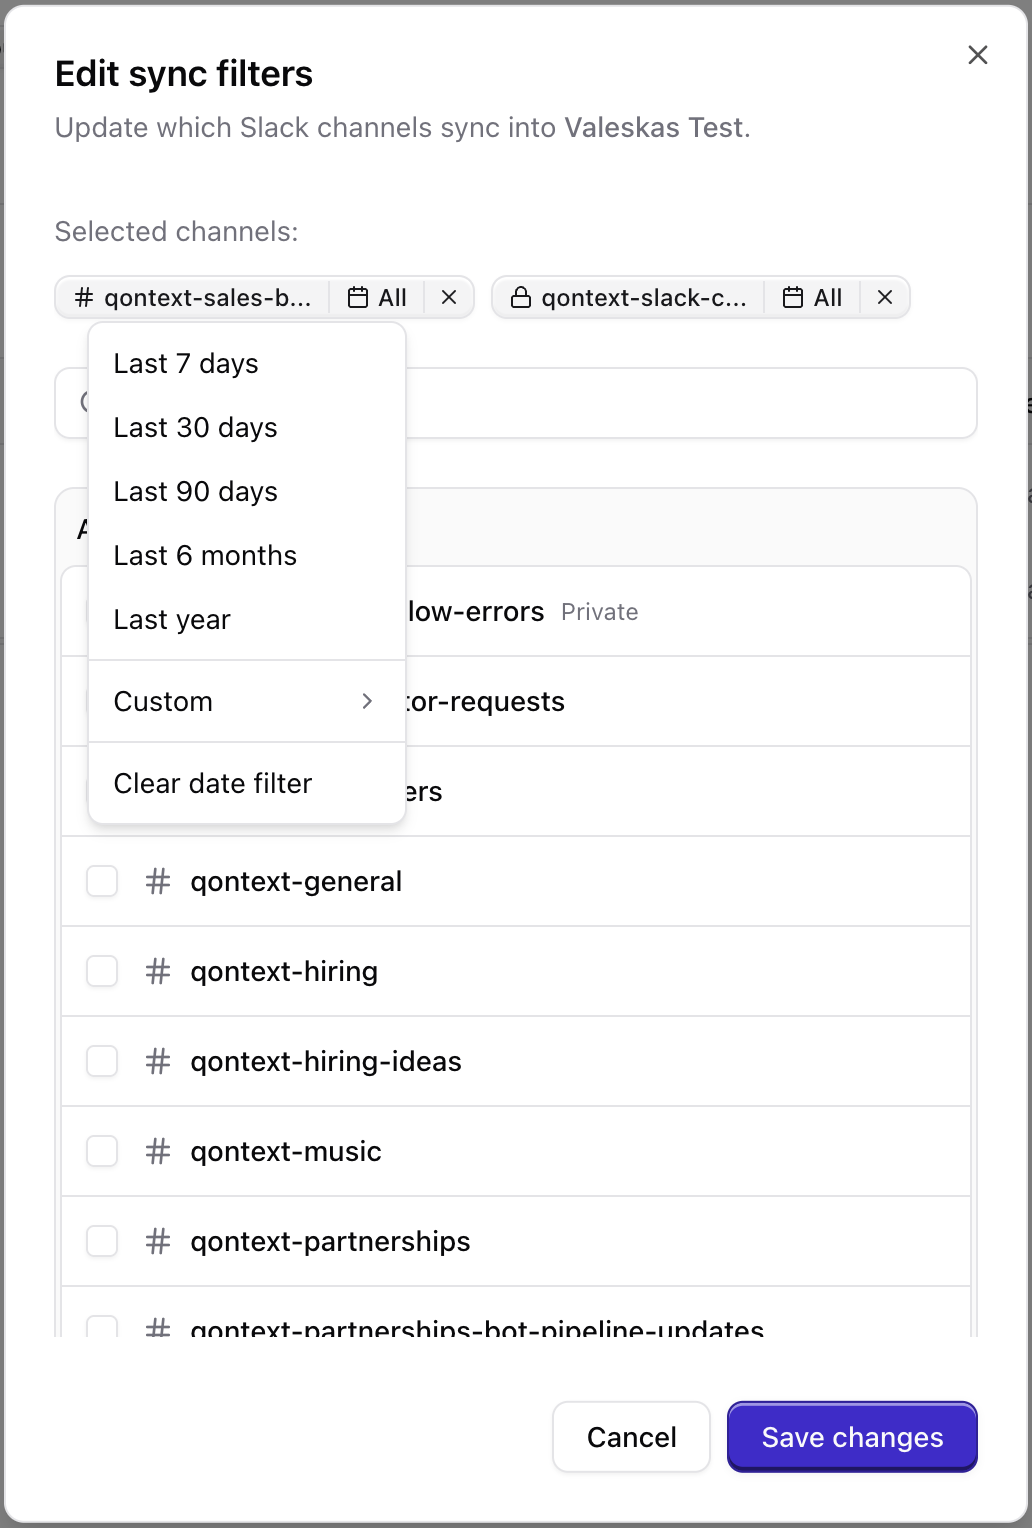
Task: Select Last 30 days from the menu
Action: [x=195, y=427]
